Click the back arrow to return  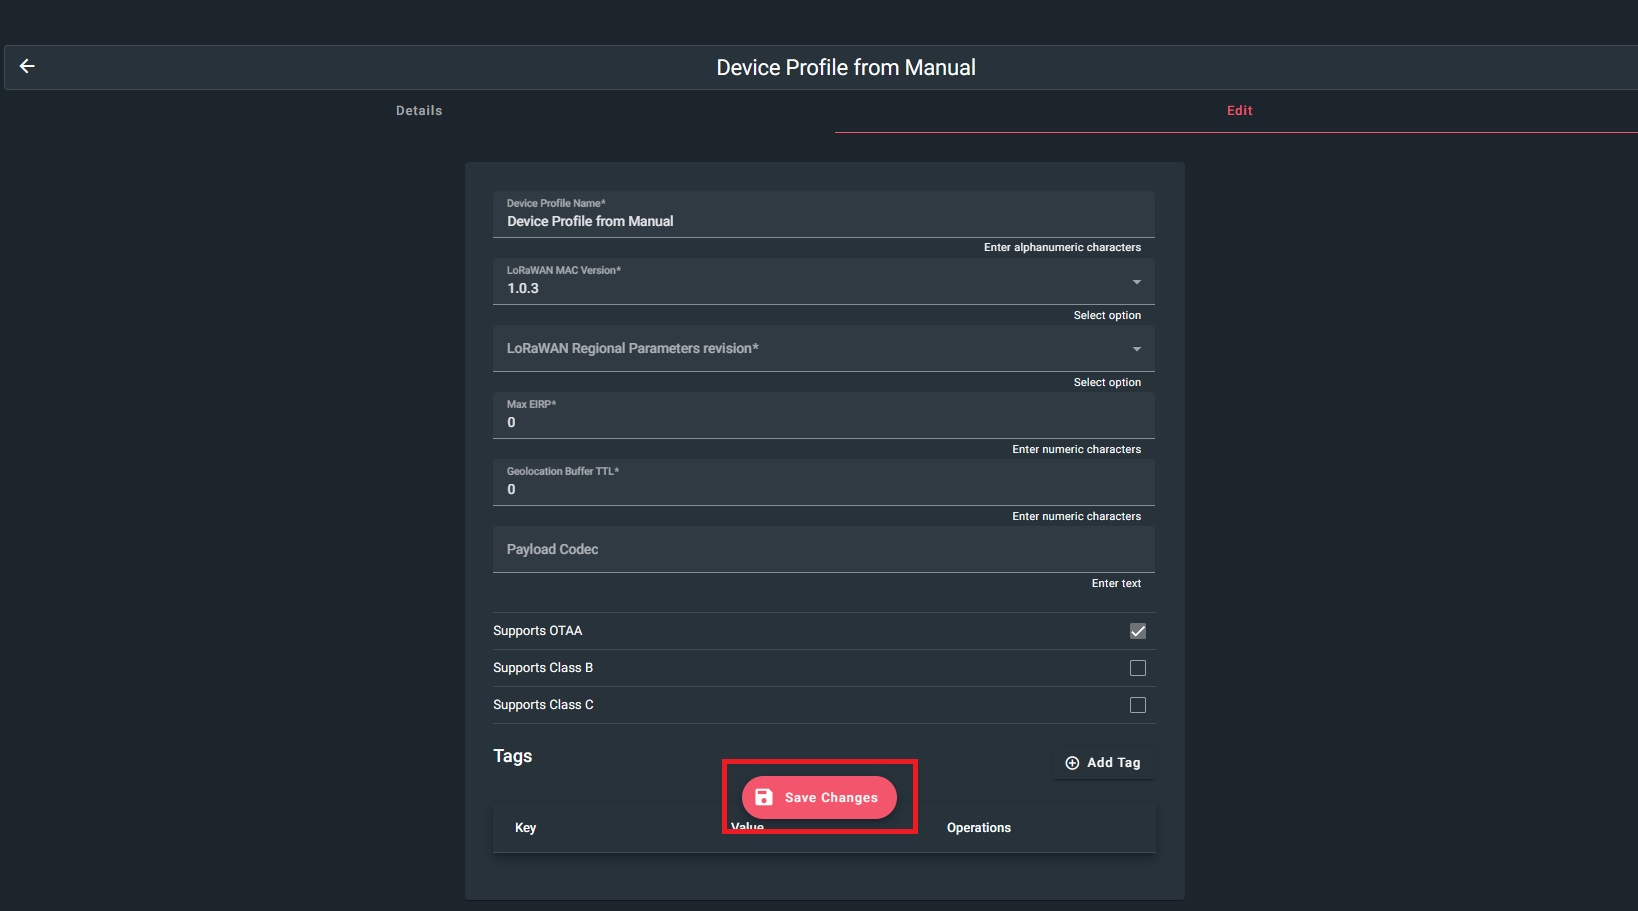(x=27, y=66)
